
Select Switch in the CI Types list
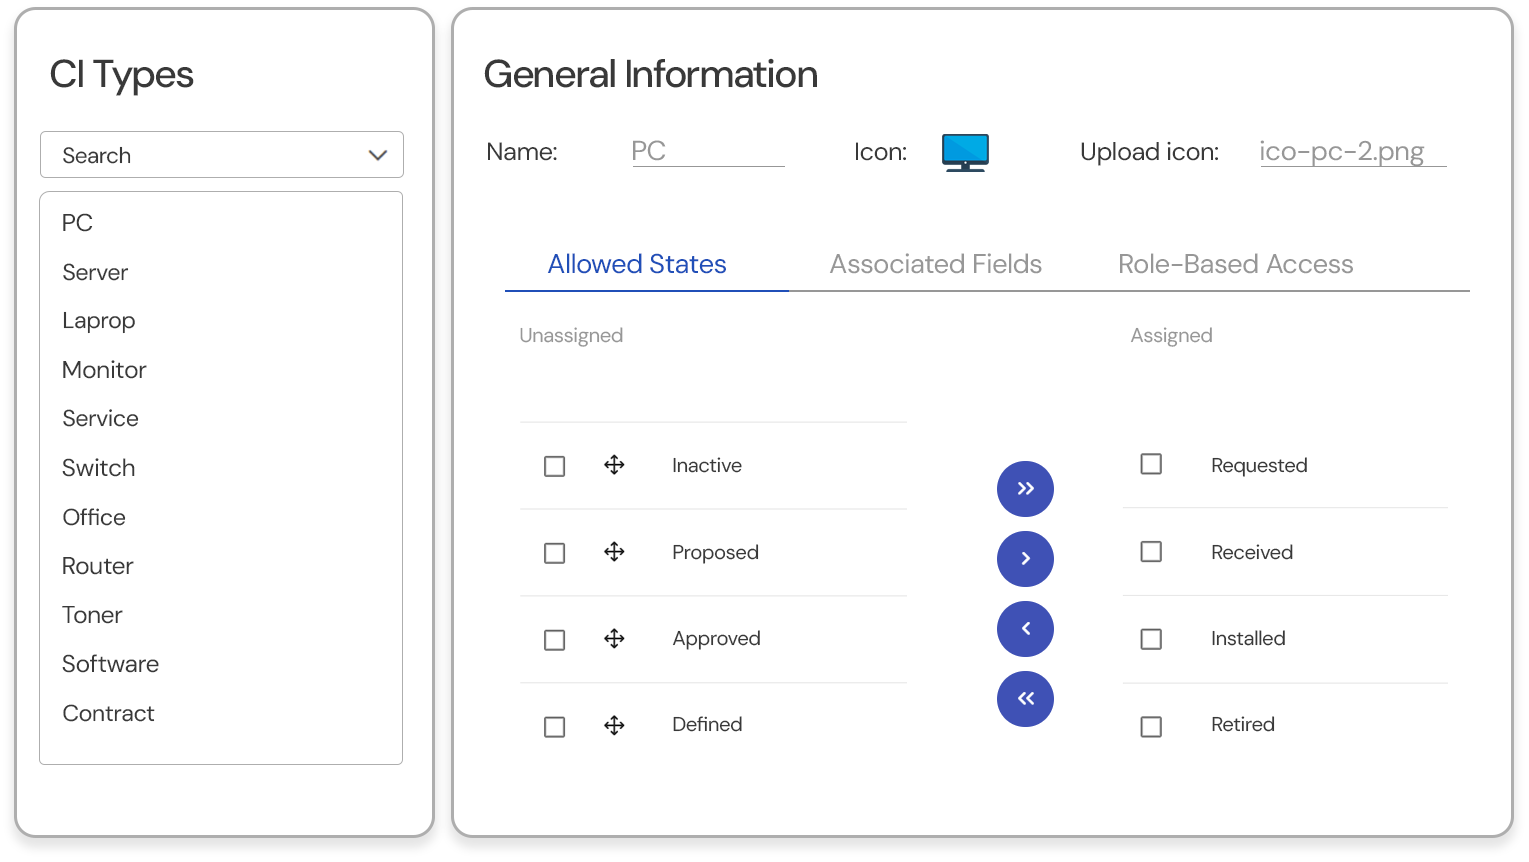tap(98, 468)
